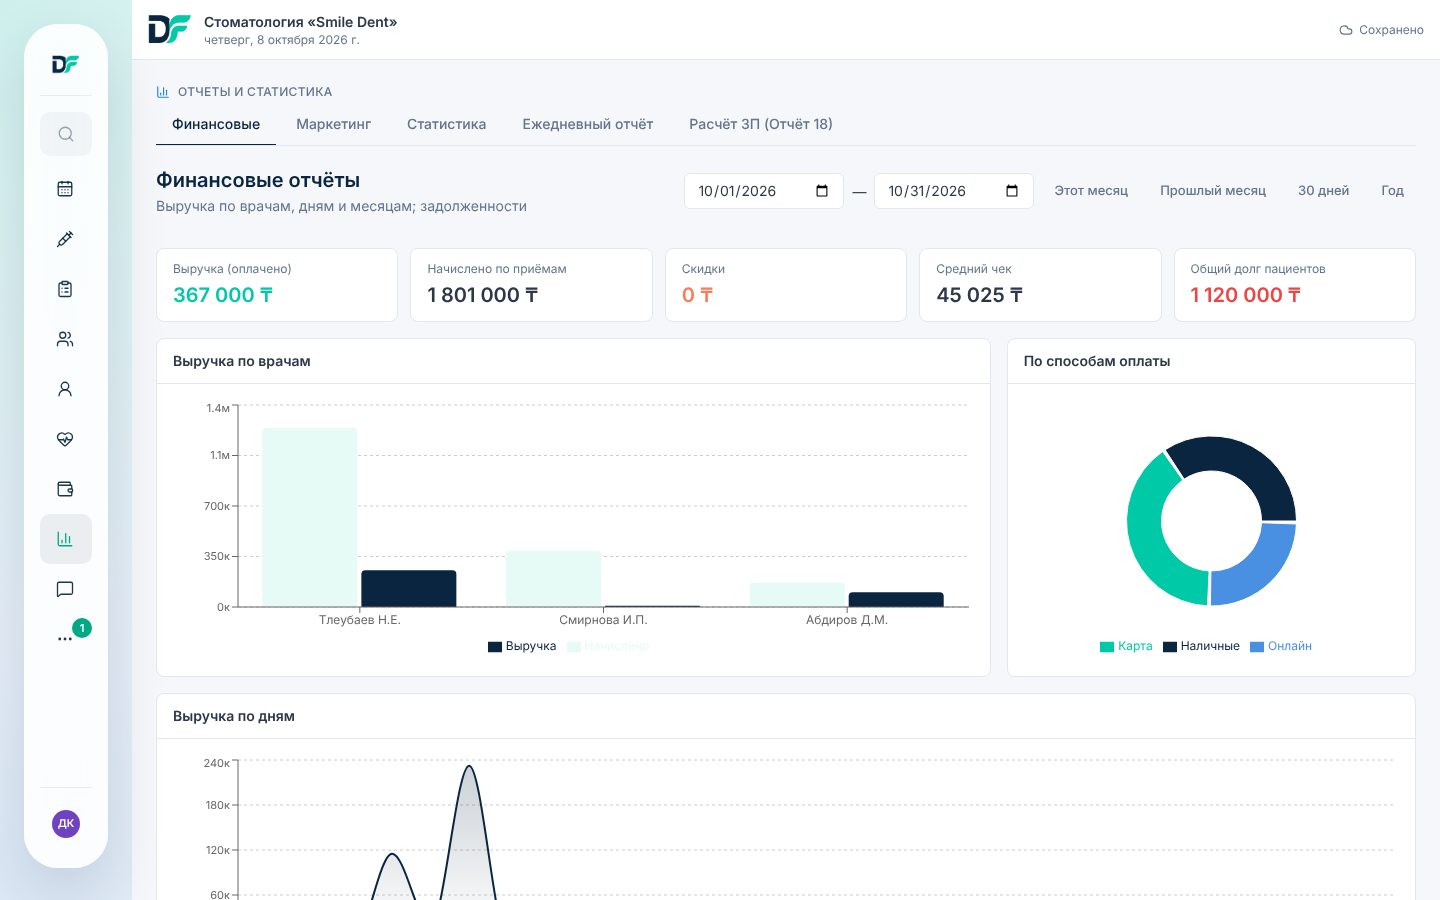Open the chat messages icon in sidebar
This screenshot has width=1440, height=900.
pos(66,589)
